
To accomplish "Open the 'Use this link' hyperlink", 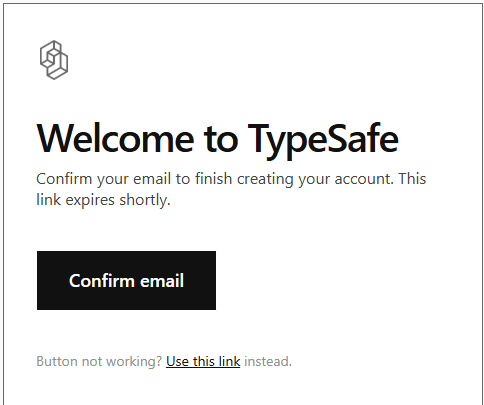I will point(203,361).
